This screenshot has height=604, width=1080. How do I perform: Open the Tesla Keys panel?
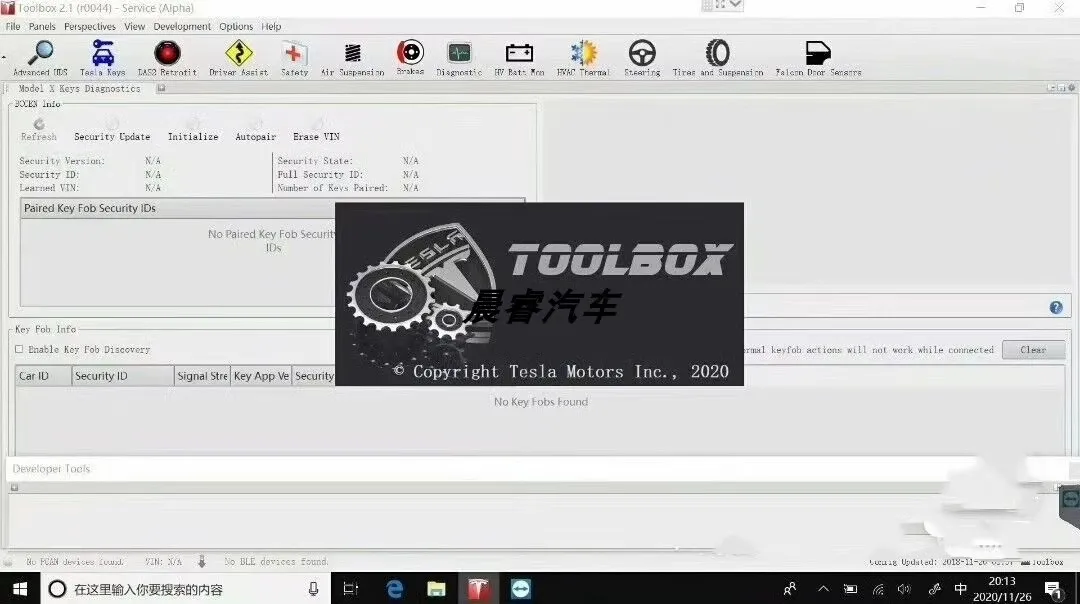(103, 58)
